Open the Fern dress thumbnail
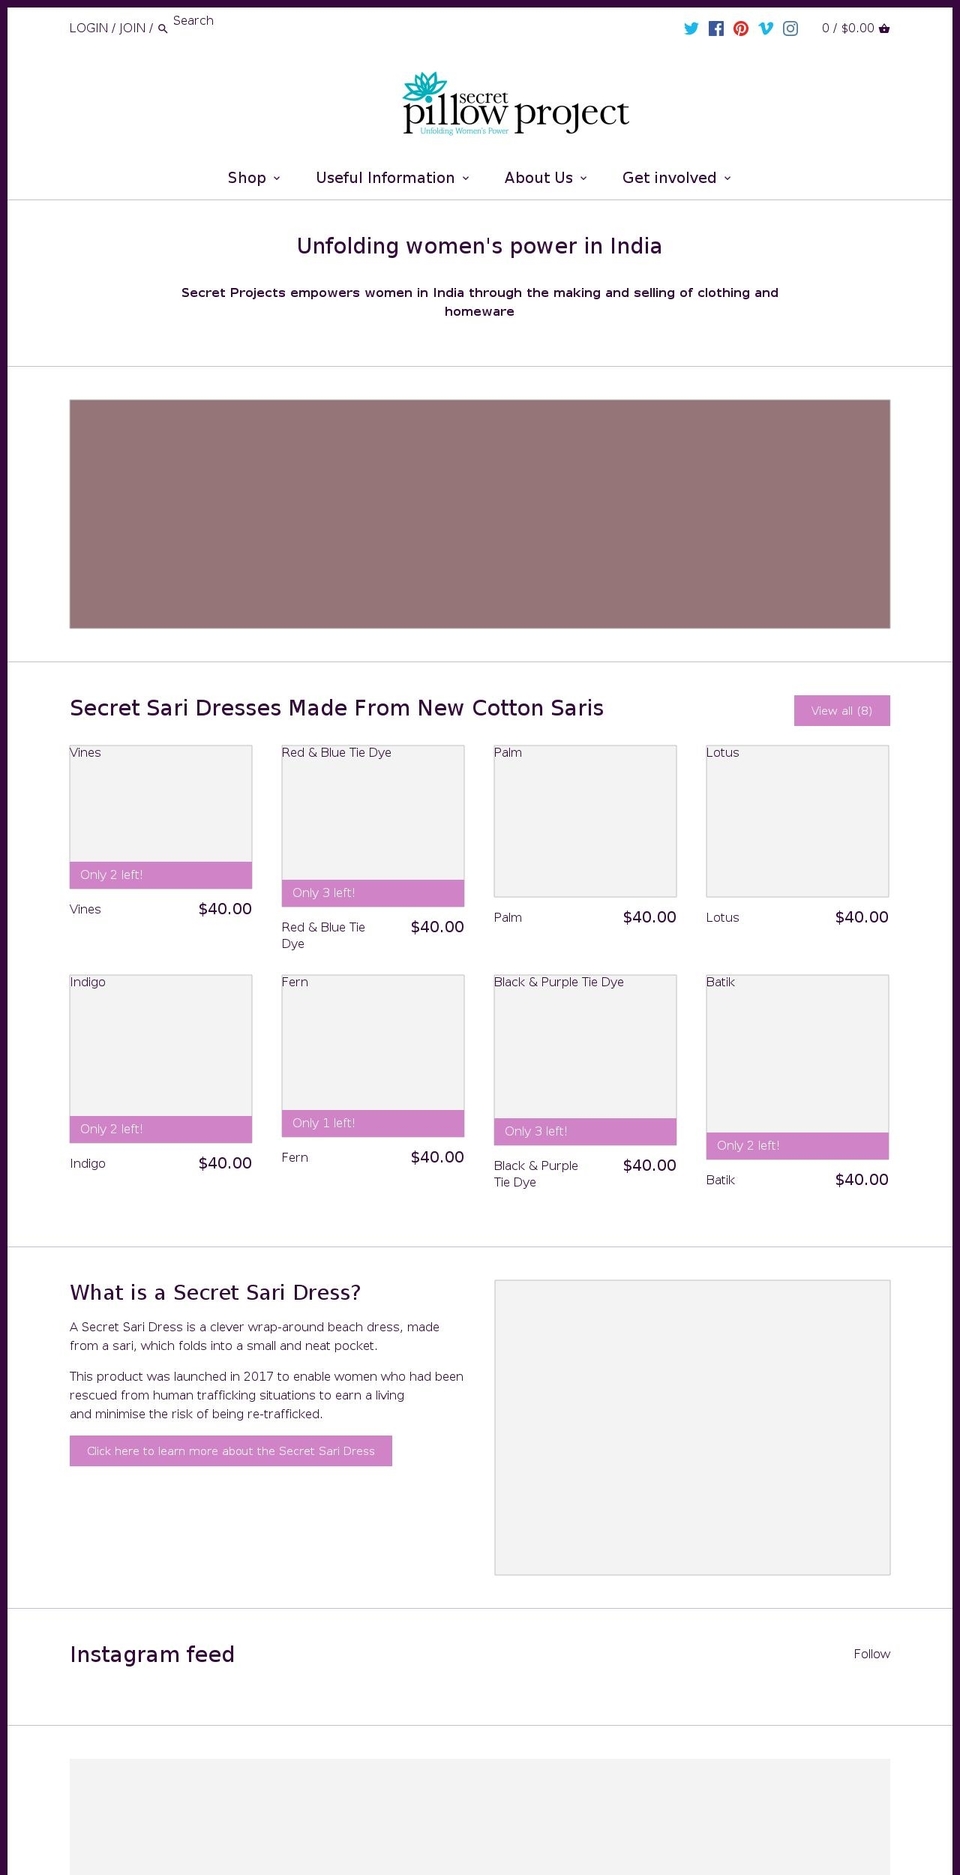 (373, 1055)
